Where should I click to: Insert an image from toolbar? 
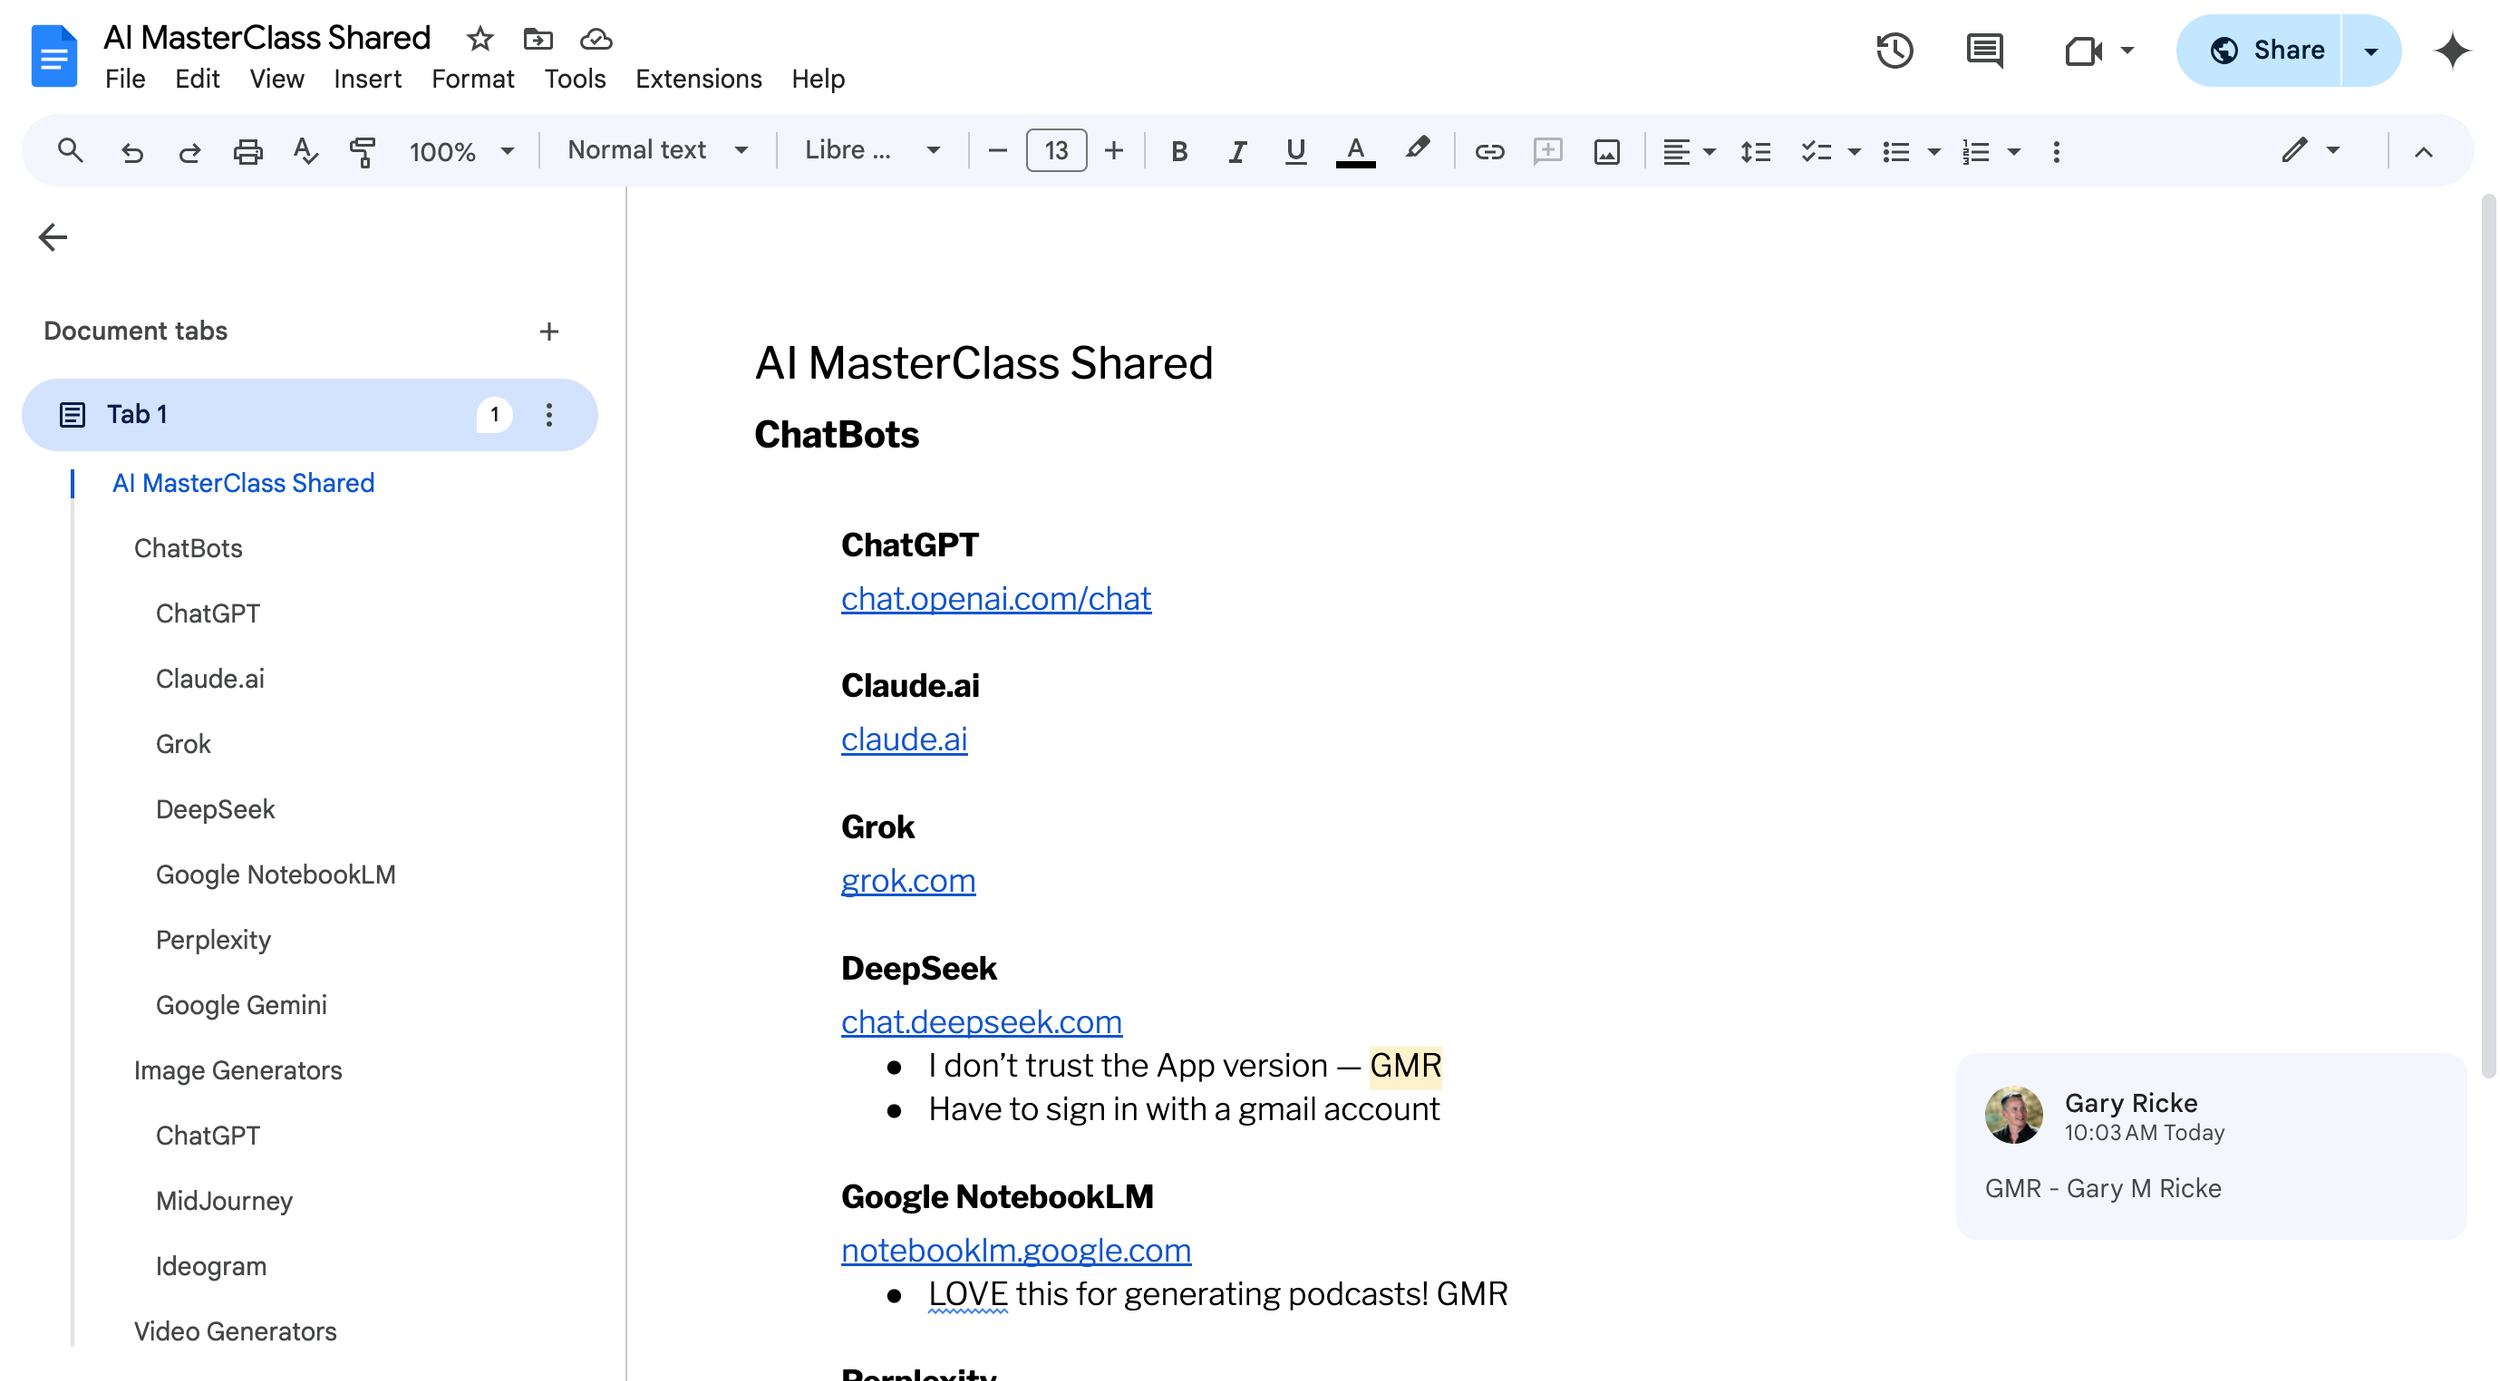pyautogui.click(x=1606, y=151)
